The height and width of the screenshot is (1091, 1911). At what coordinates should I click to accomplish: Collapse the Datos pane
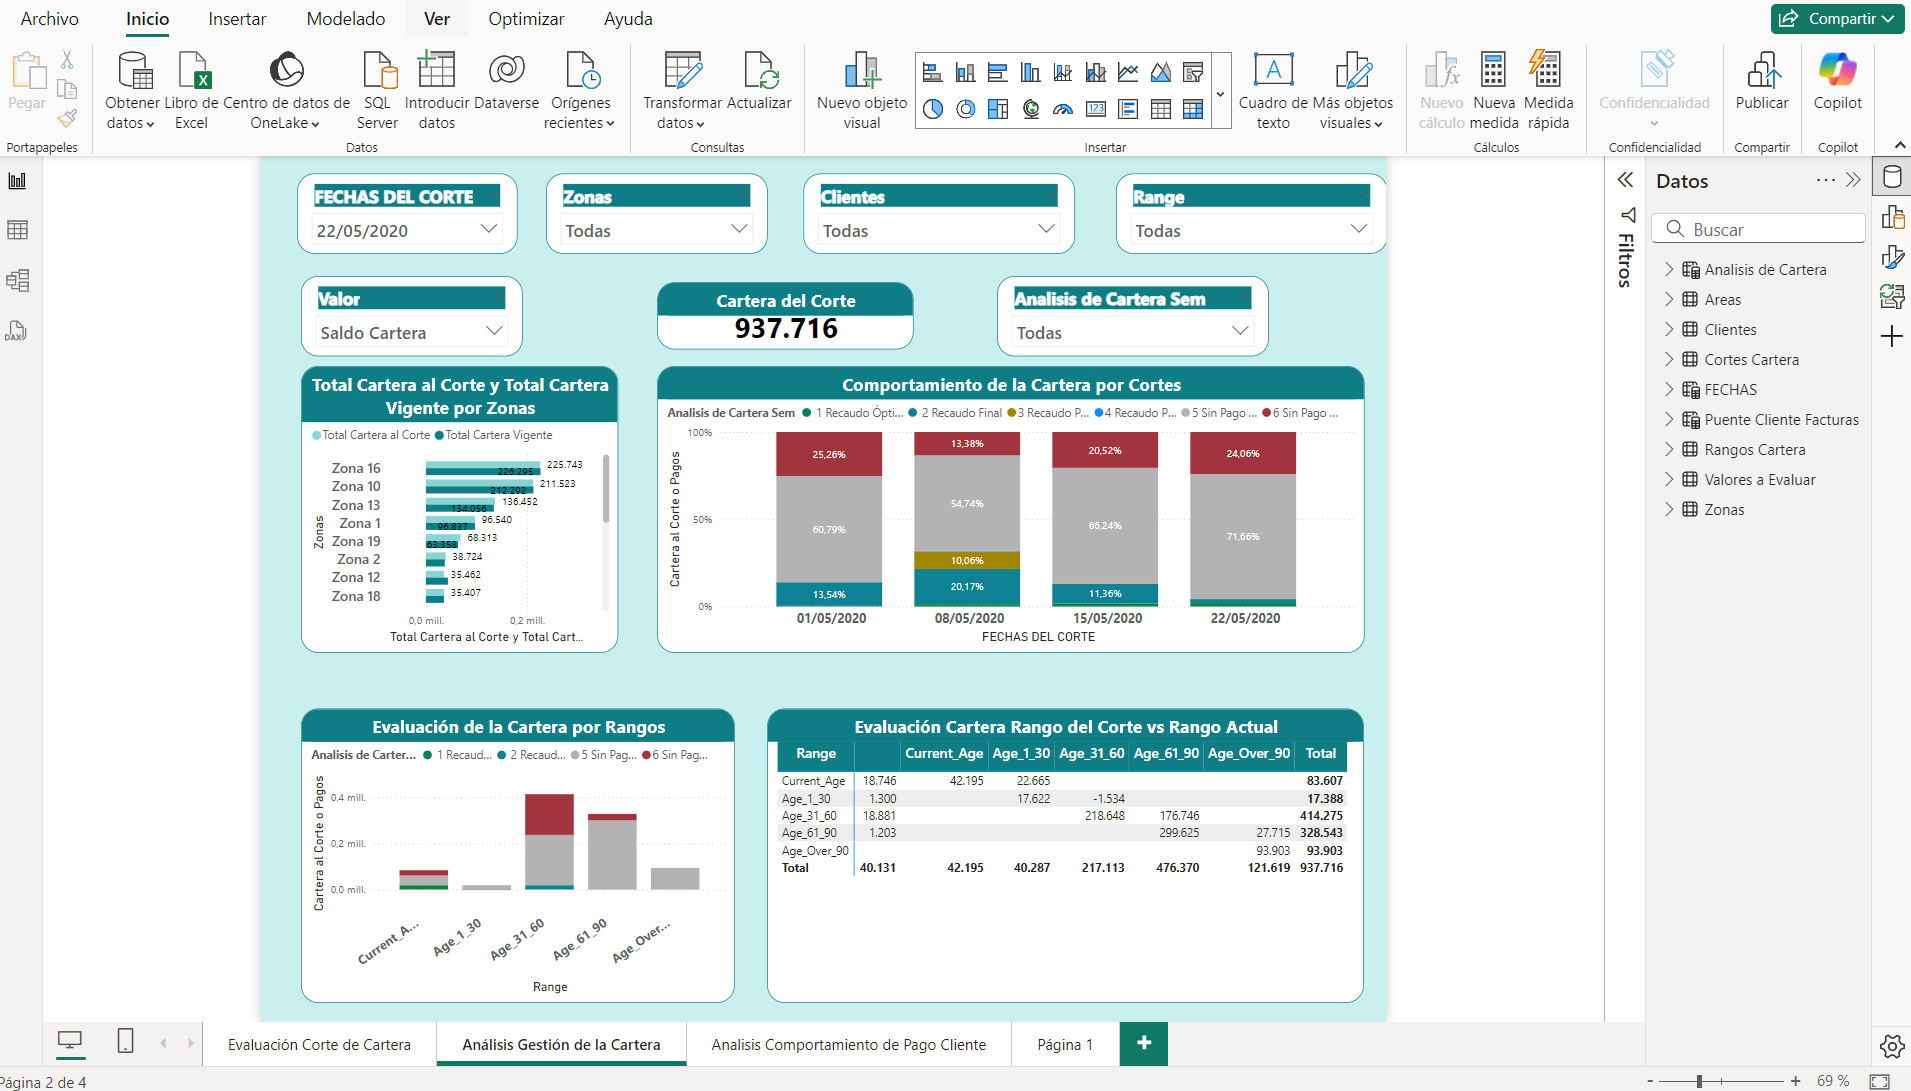click(1853, 180)
